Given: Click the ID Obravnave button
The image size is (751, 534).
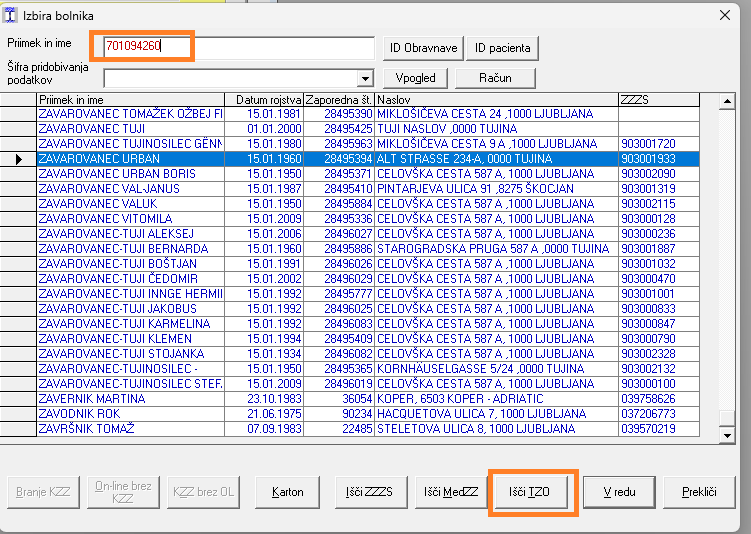Looking at the screenshot, I should click(423, 48).
